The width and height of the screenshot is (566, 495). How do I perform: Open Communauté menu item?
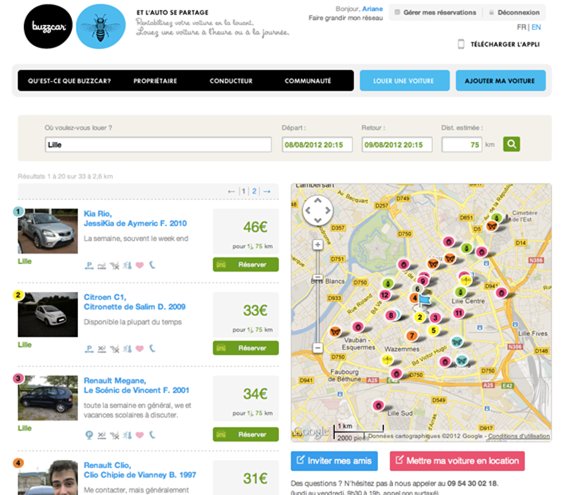(x=308, y=81)
